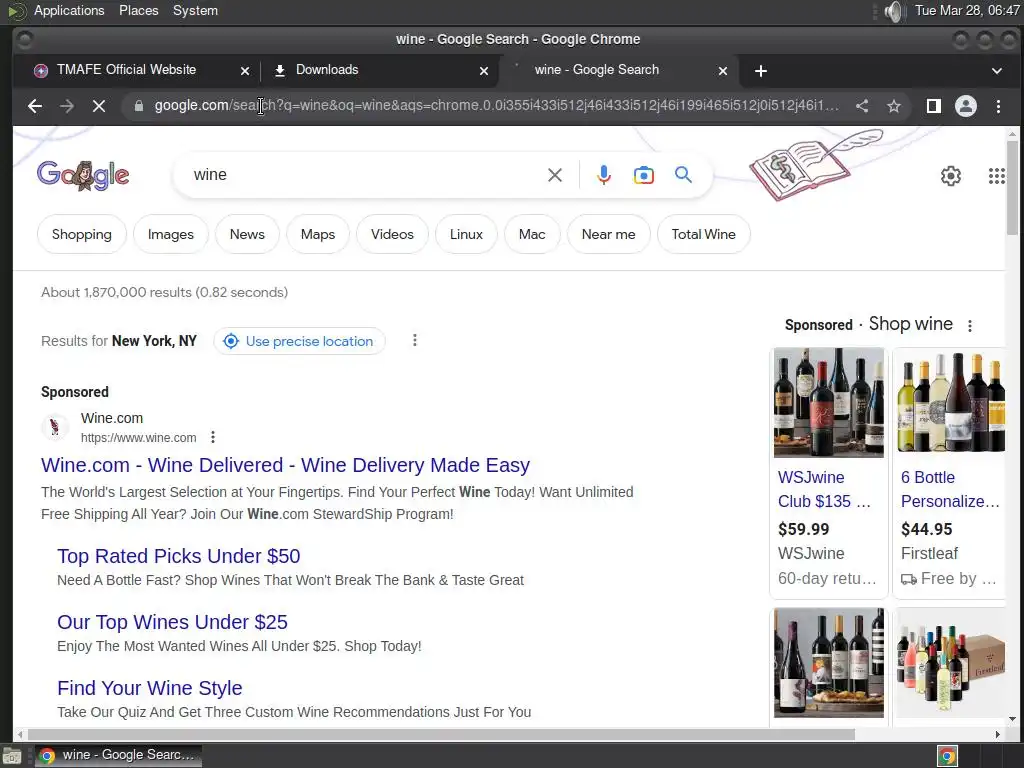Viewport: 1024px width, 768px height.
Task: Filter results by Shopping
Action: pyautogui.click(x=82, y=234)
